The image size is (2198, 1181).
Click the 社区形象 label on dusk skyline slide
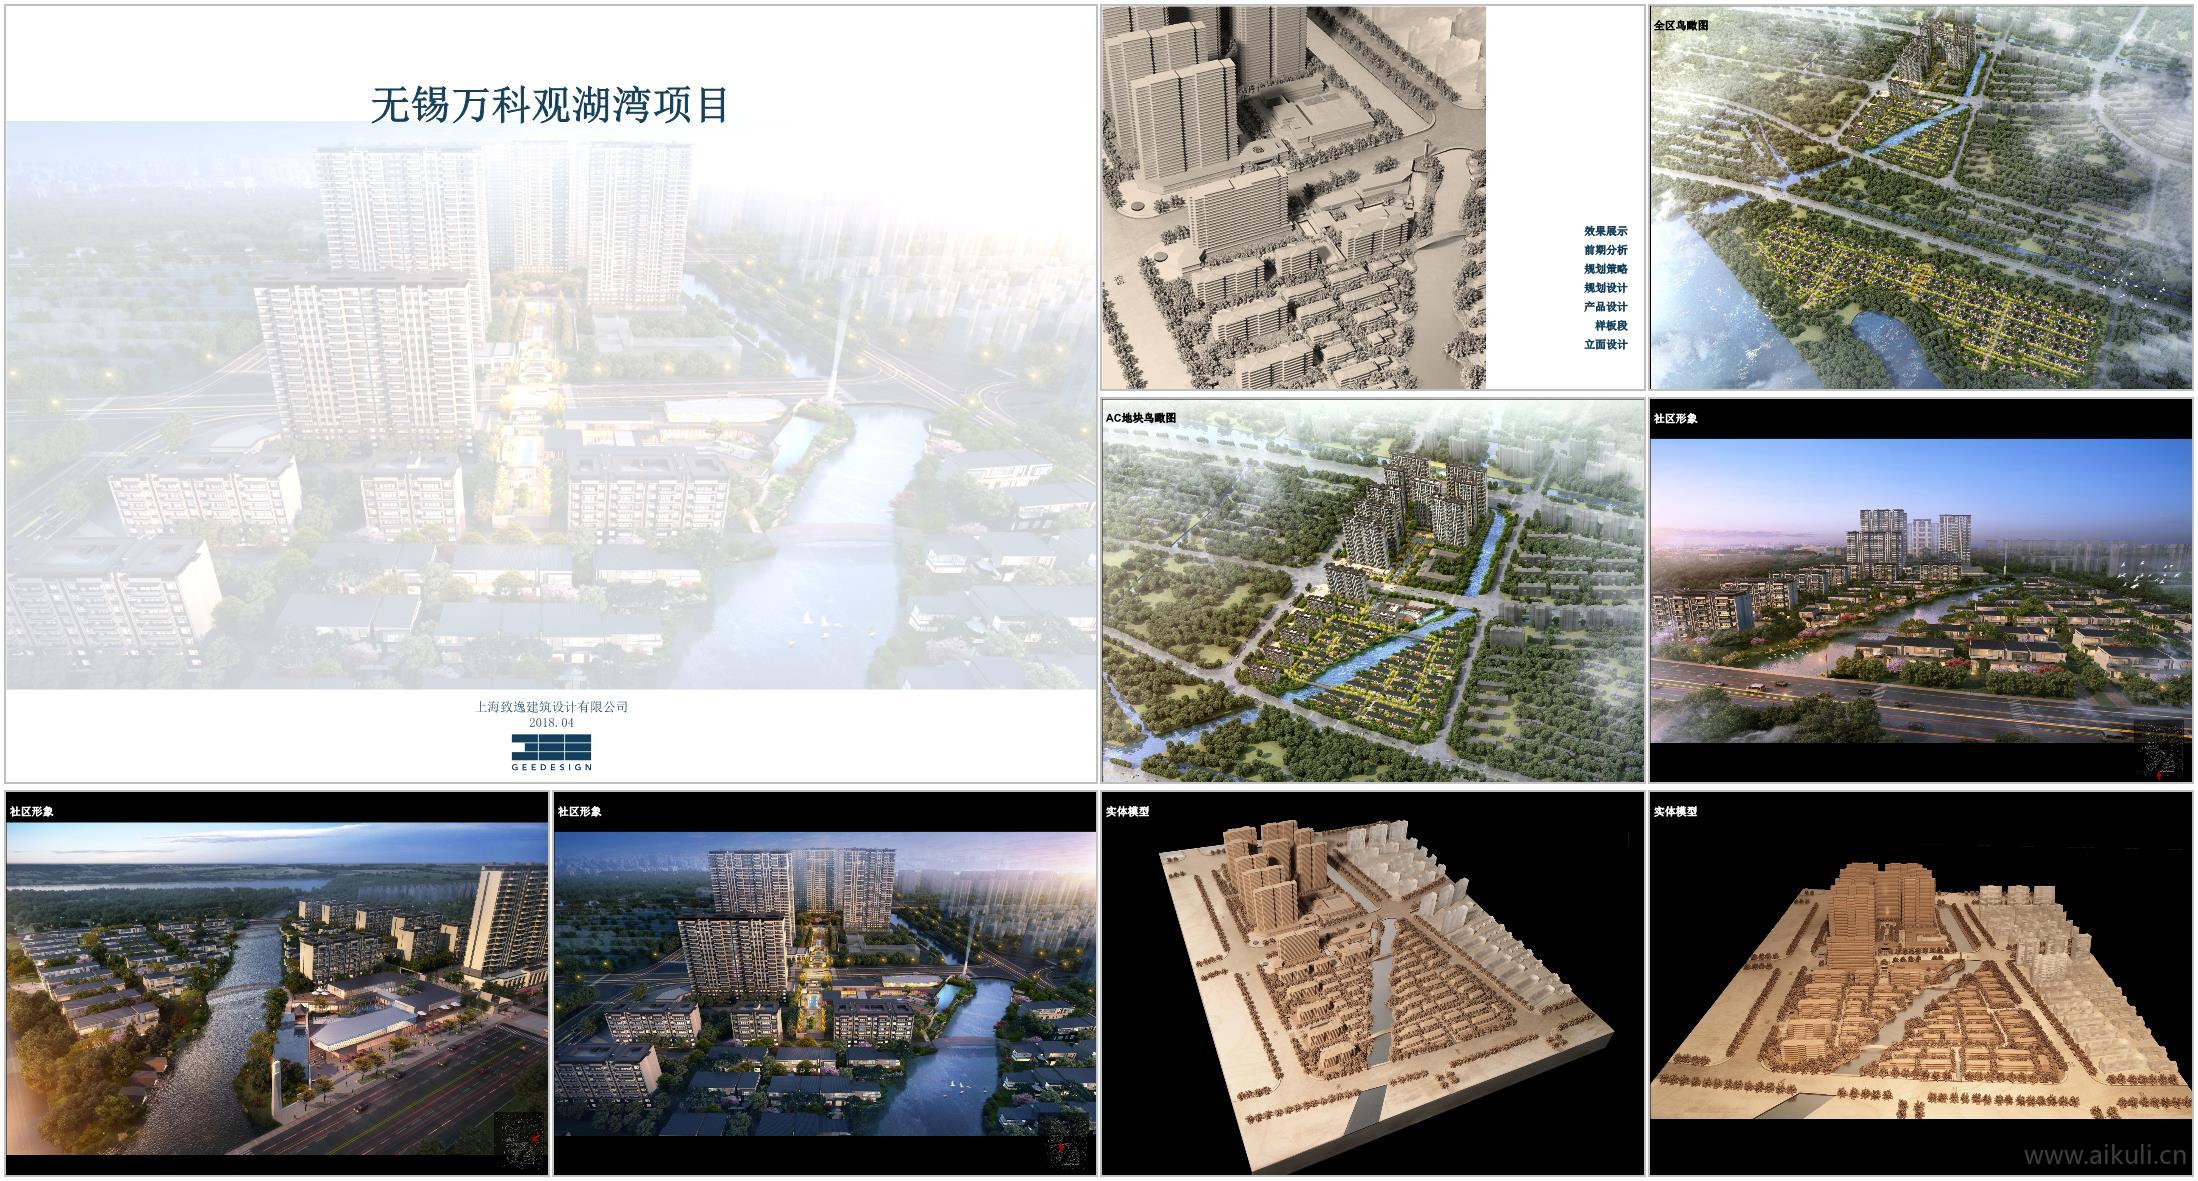pyautogui.click(x=1675, y=419)
